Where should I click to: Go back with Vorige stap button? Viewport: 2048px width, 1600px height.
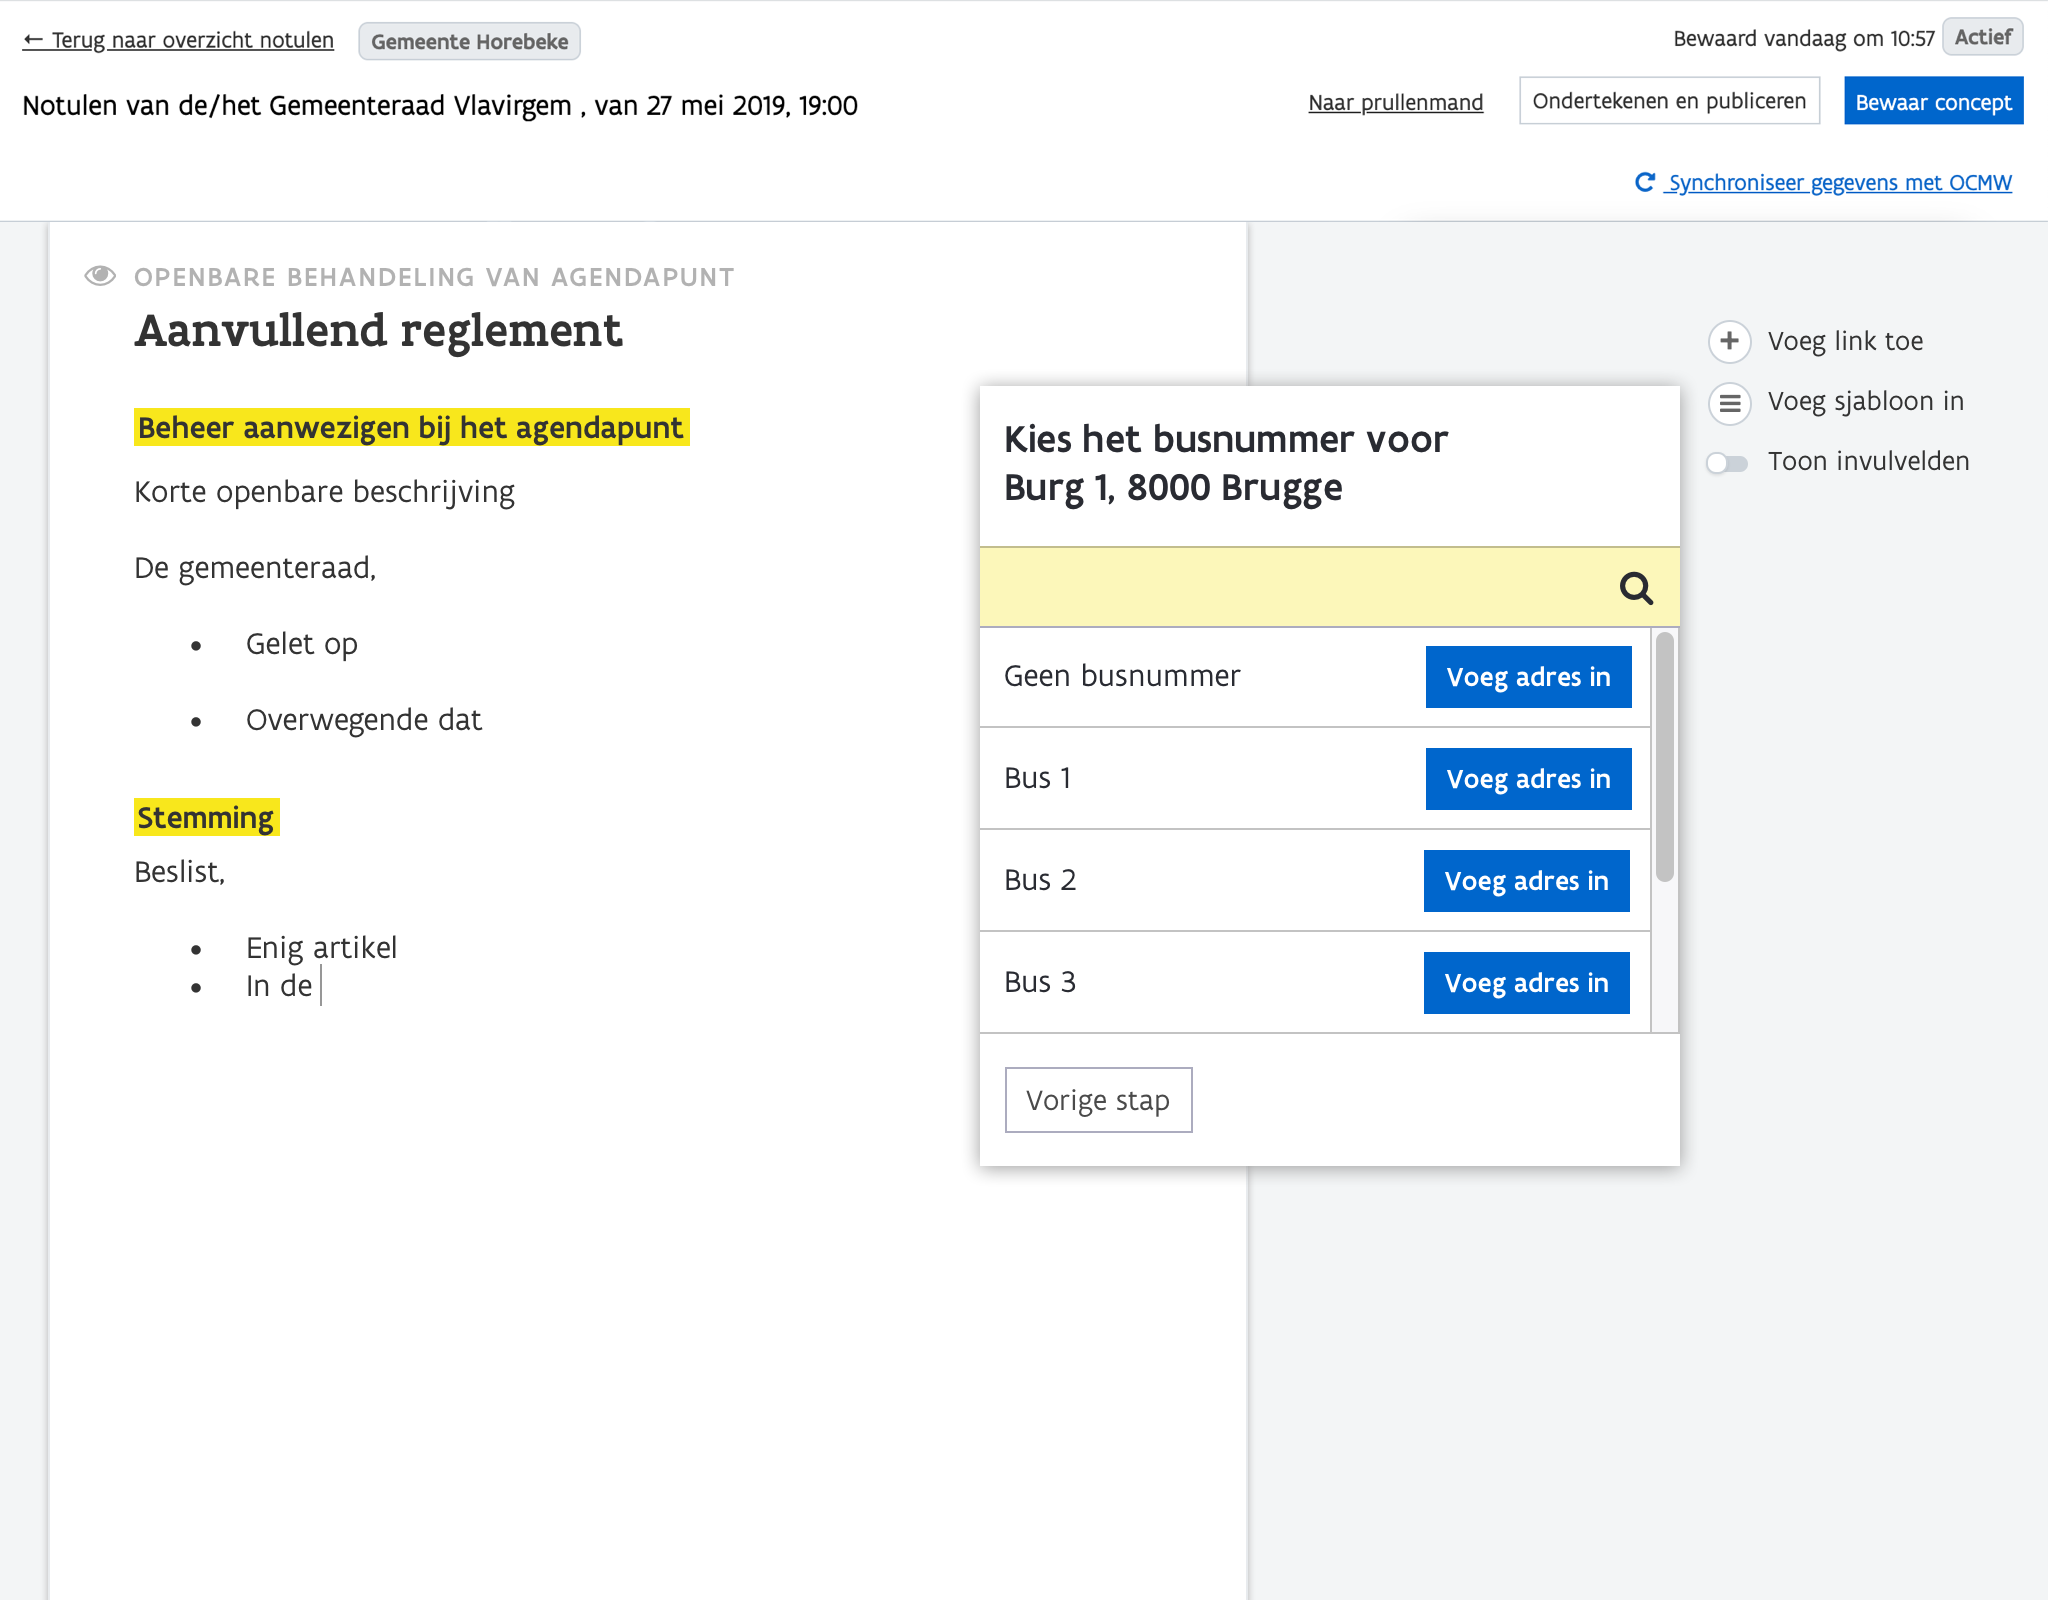(1098, 1100)
